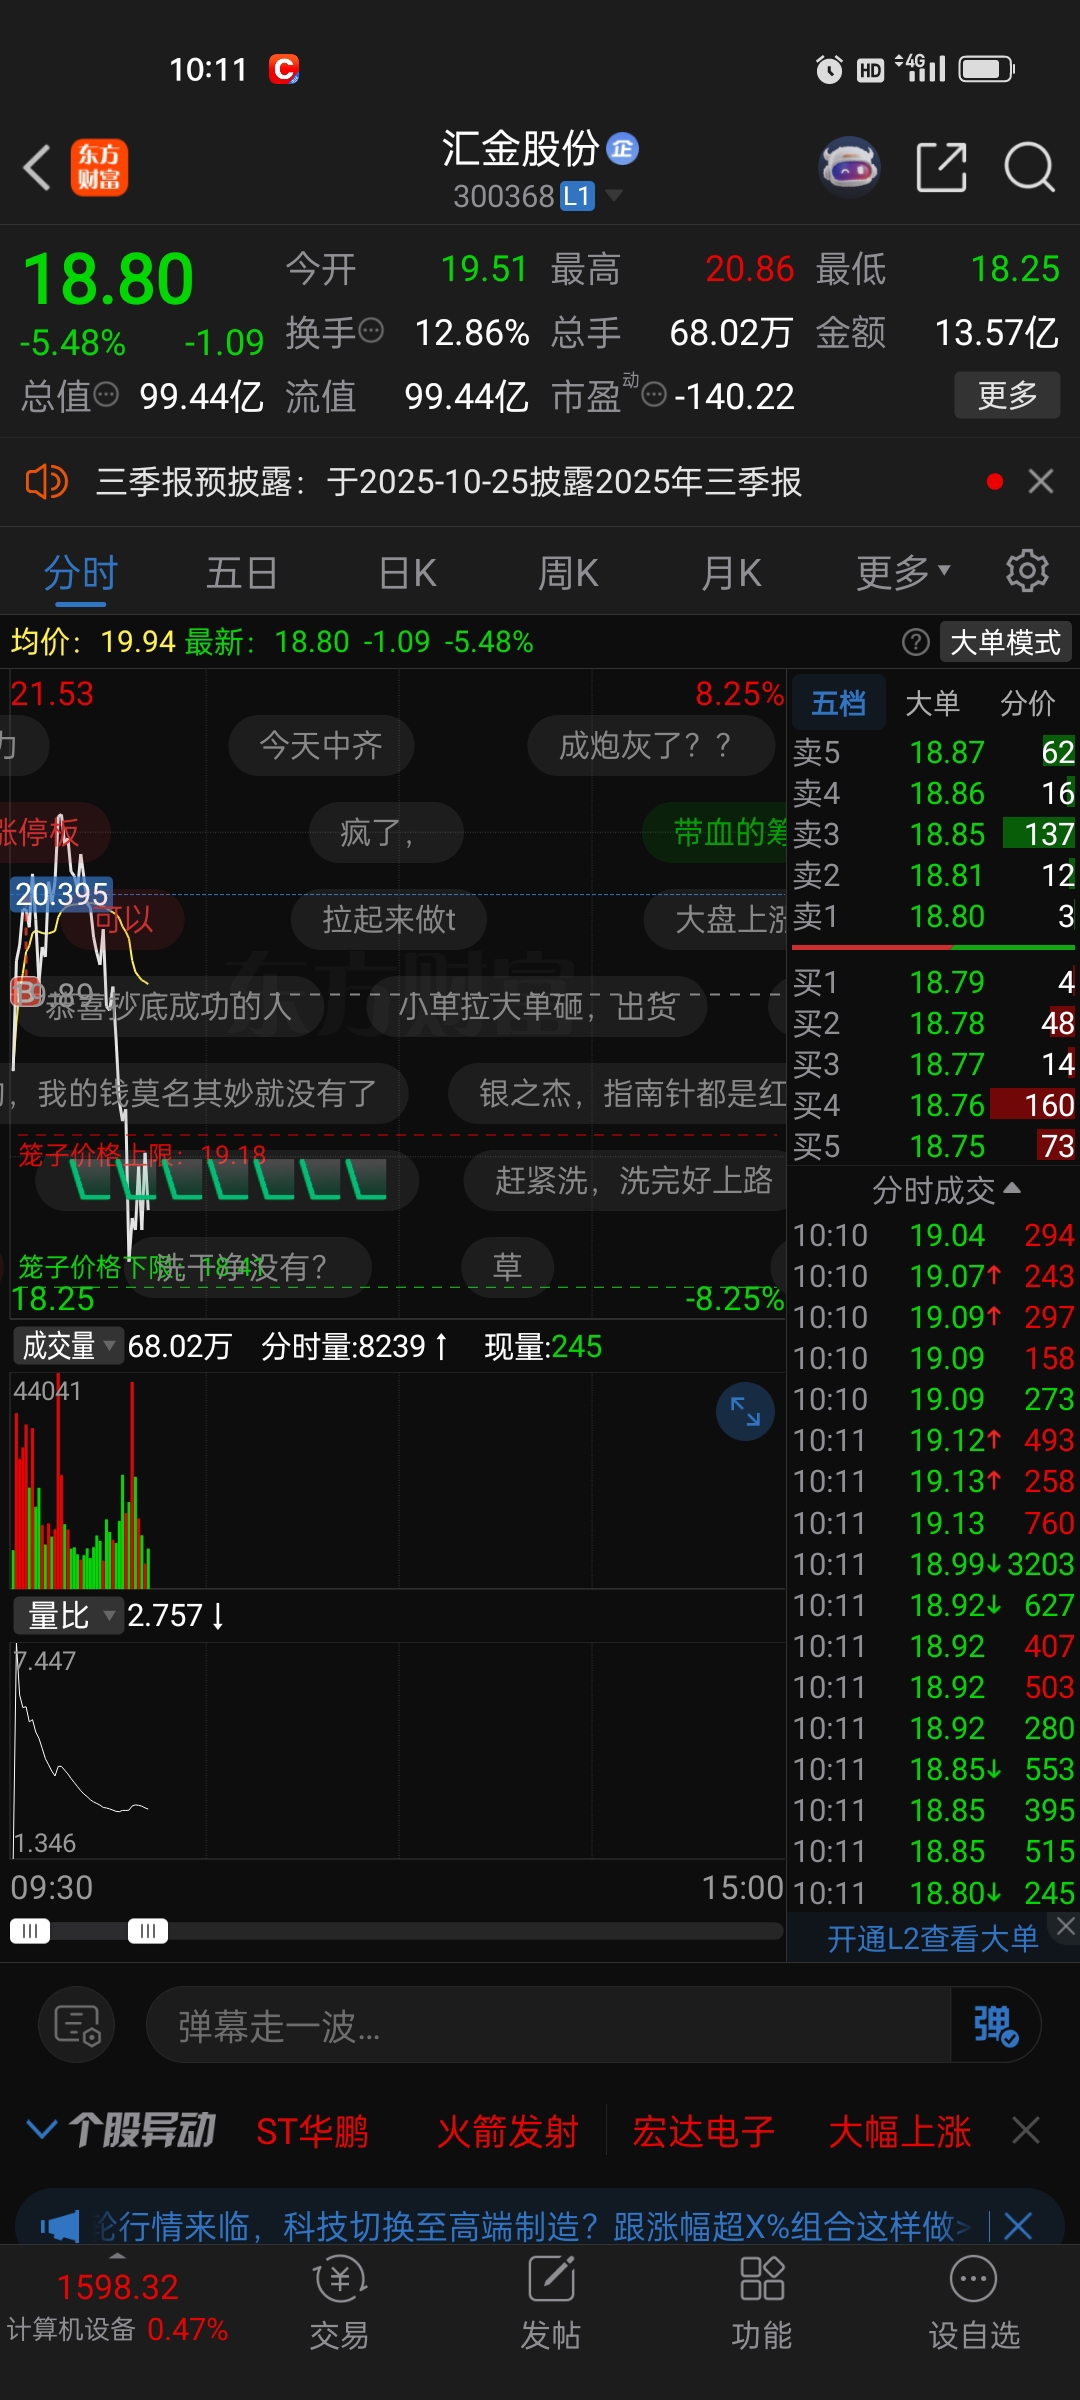Tap the L1 level badge
This screenshot has width=1080, height=2400.
click(x=577, y=196)
